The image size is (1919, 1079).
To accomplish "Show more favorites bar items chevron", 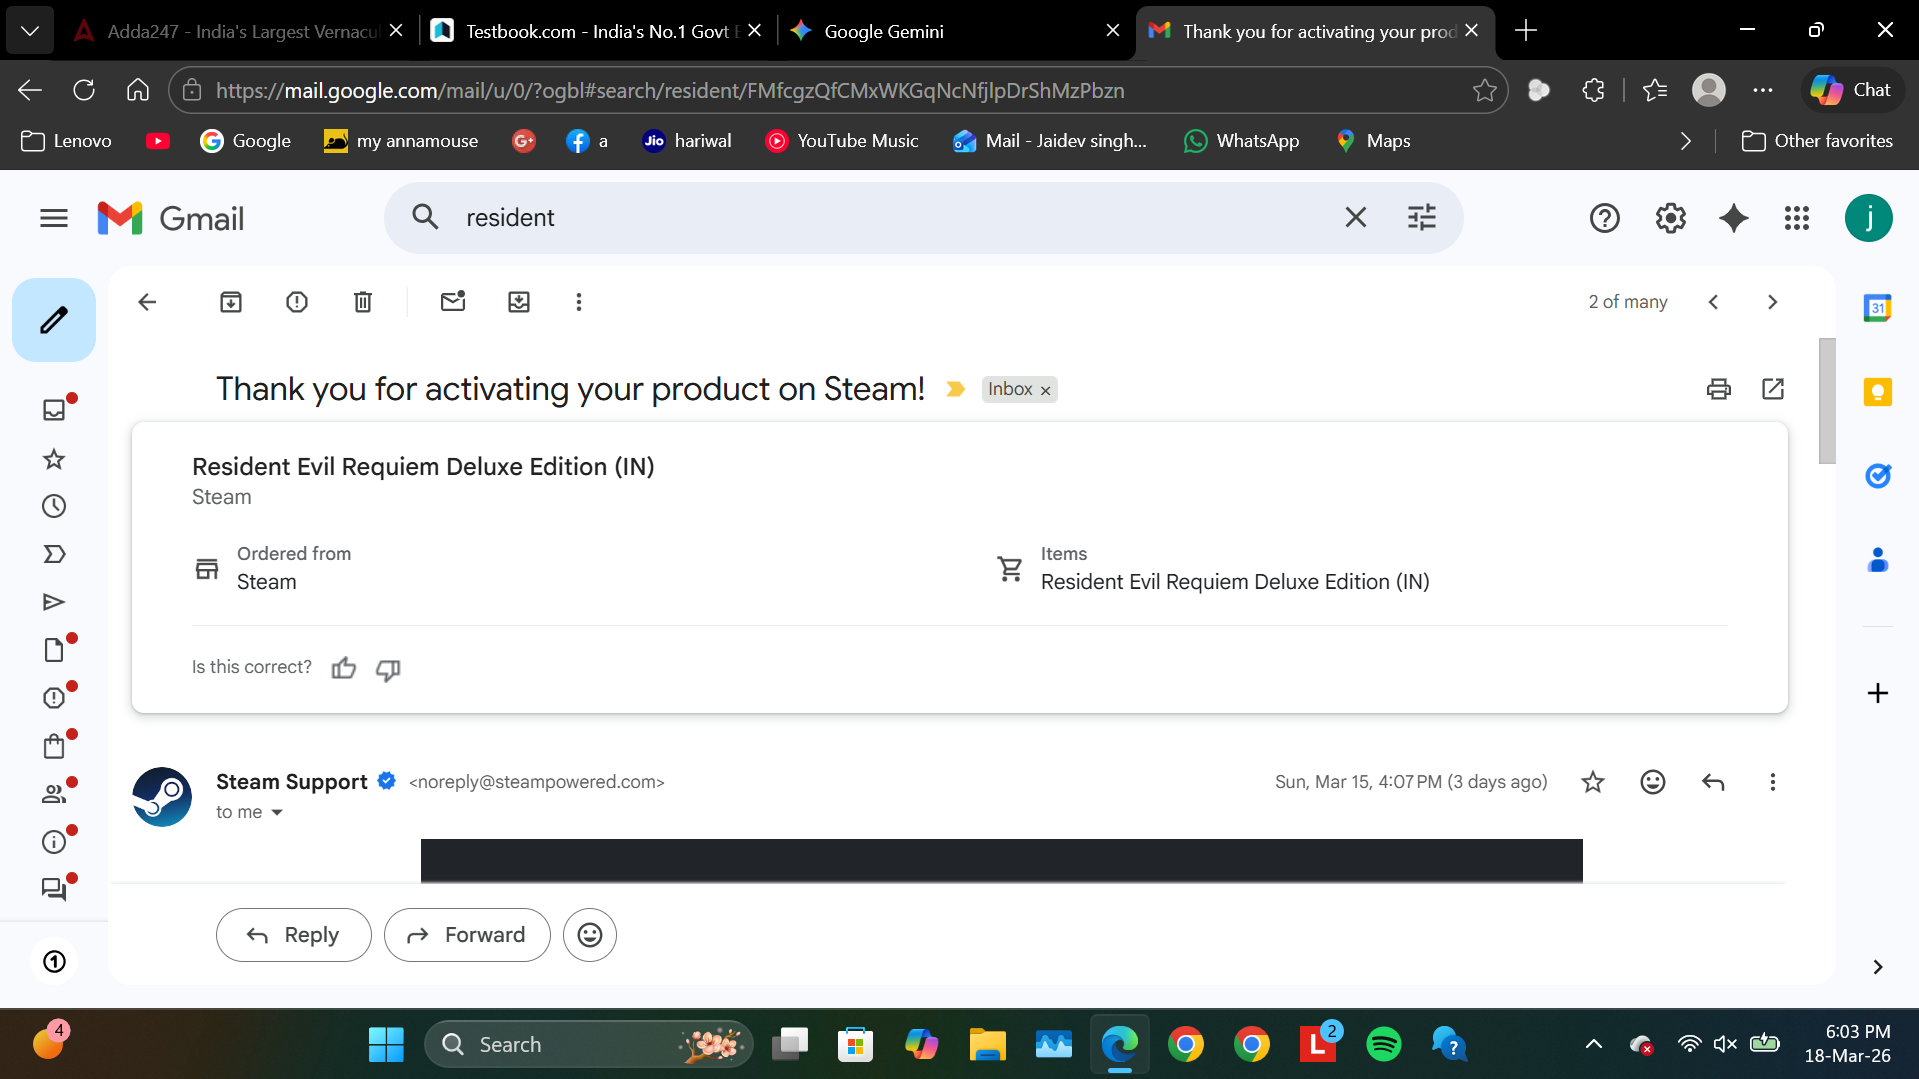I will click(1686, 141).
